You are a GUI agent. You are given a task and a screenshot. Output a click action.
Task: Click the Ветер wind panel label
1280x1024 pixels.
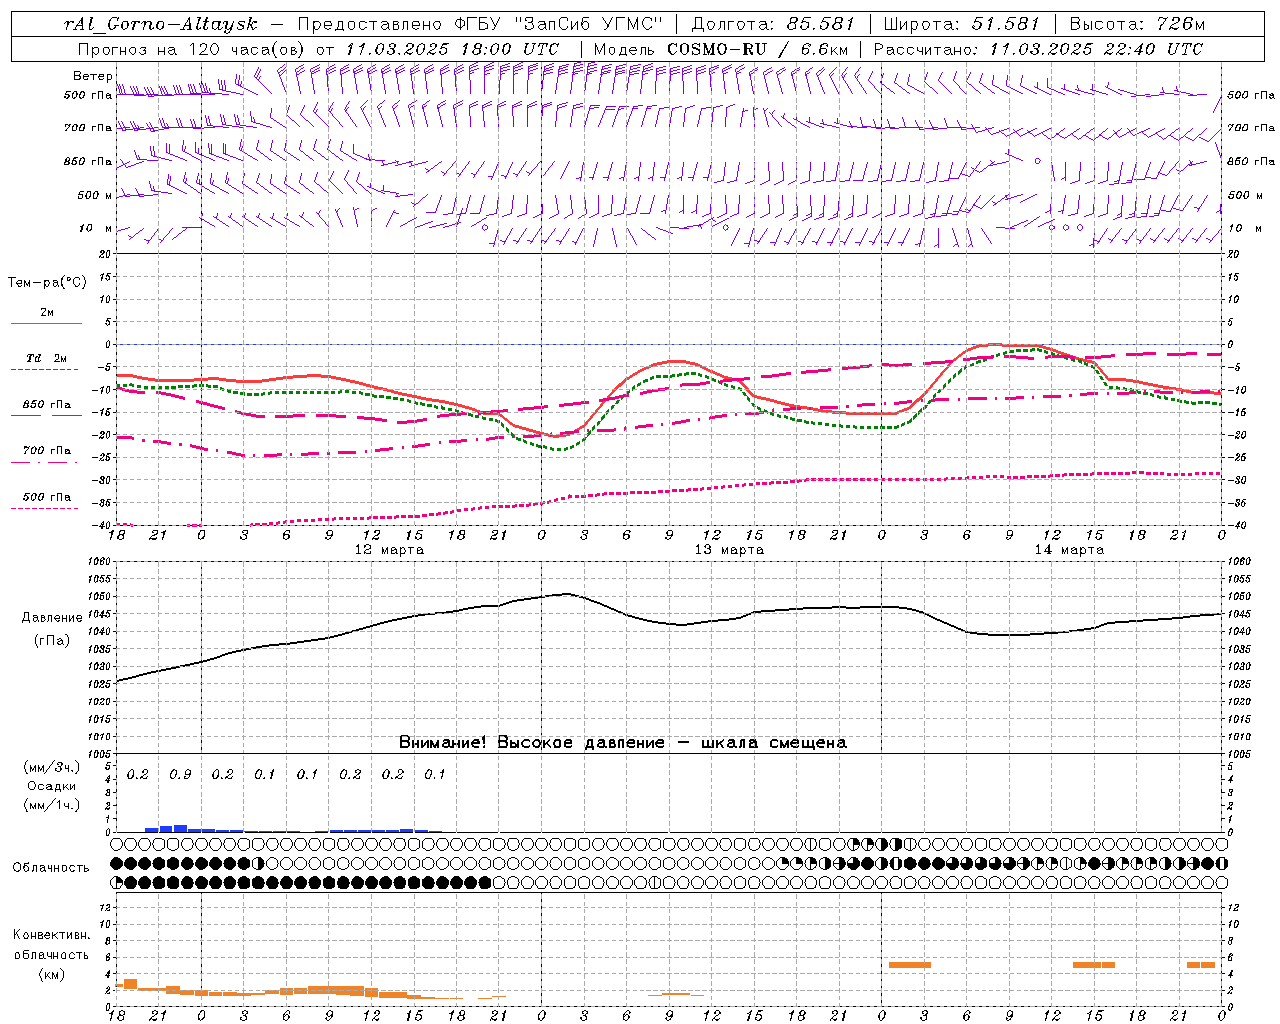pos(92,76)
